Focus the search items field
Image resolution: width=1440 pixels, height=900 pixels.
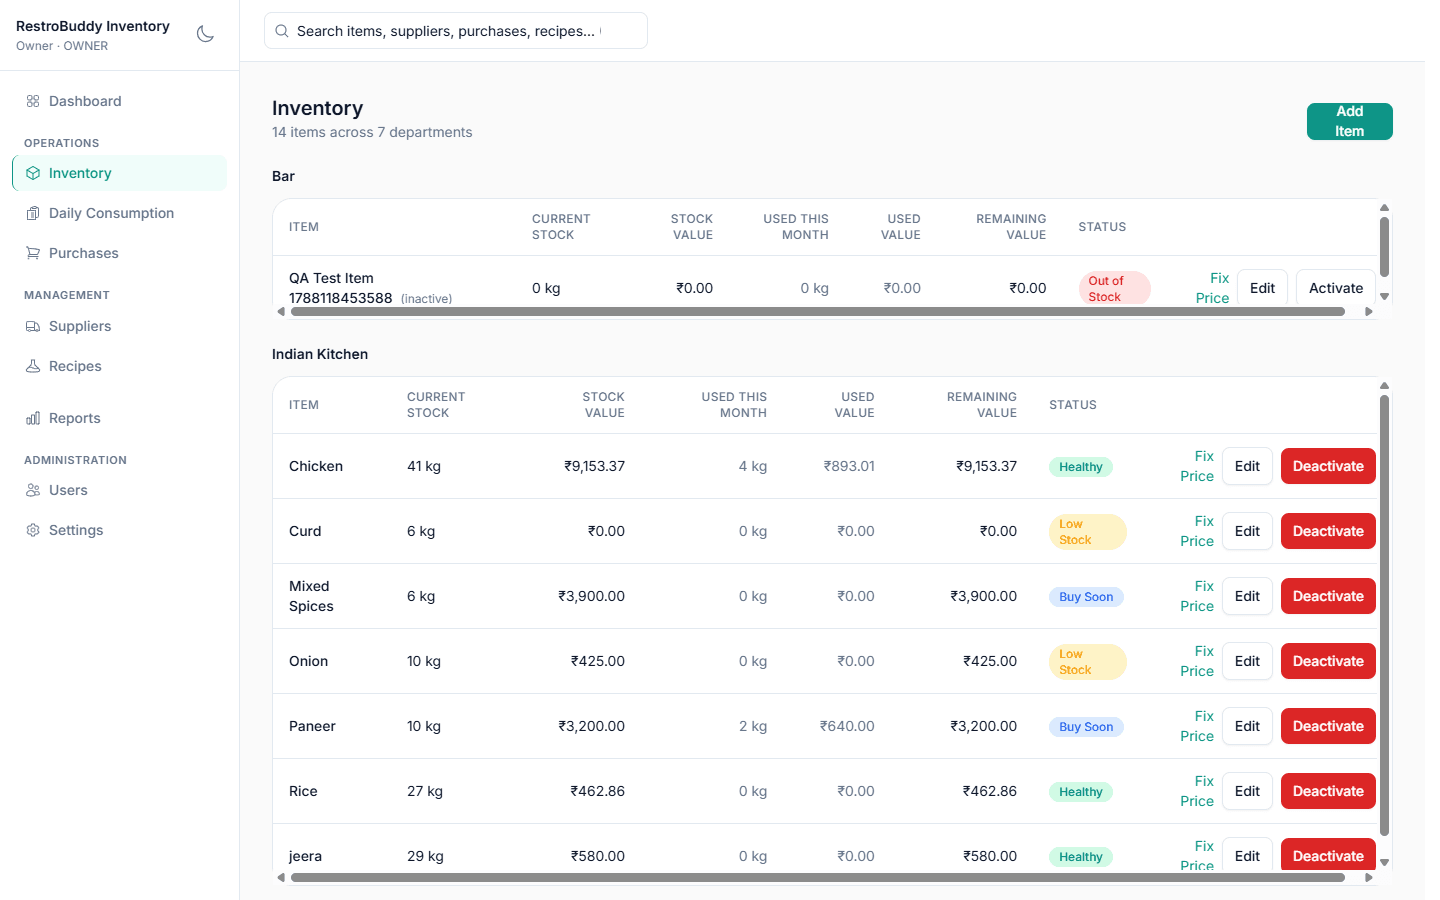[456, 31]
